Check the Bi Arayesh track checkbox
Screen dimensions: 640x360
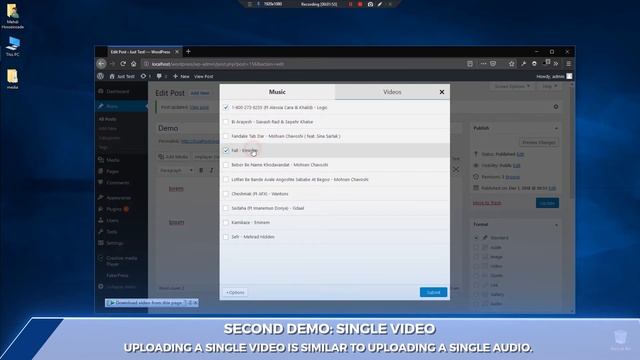coord(226,122)
